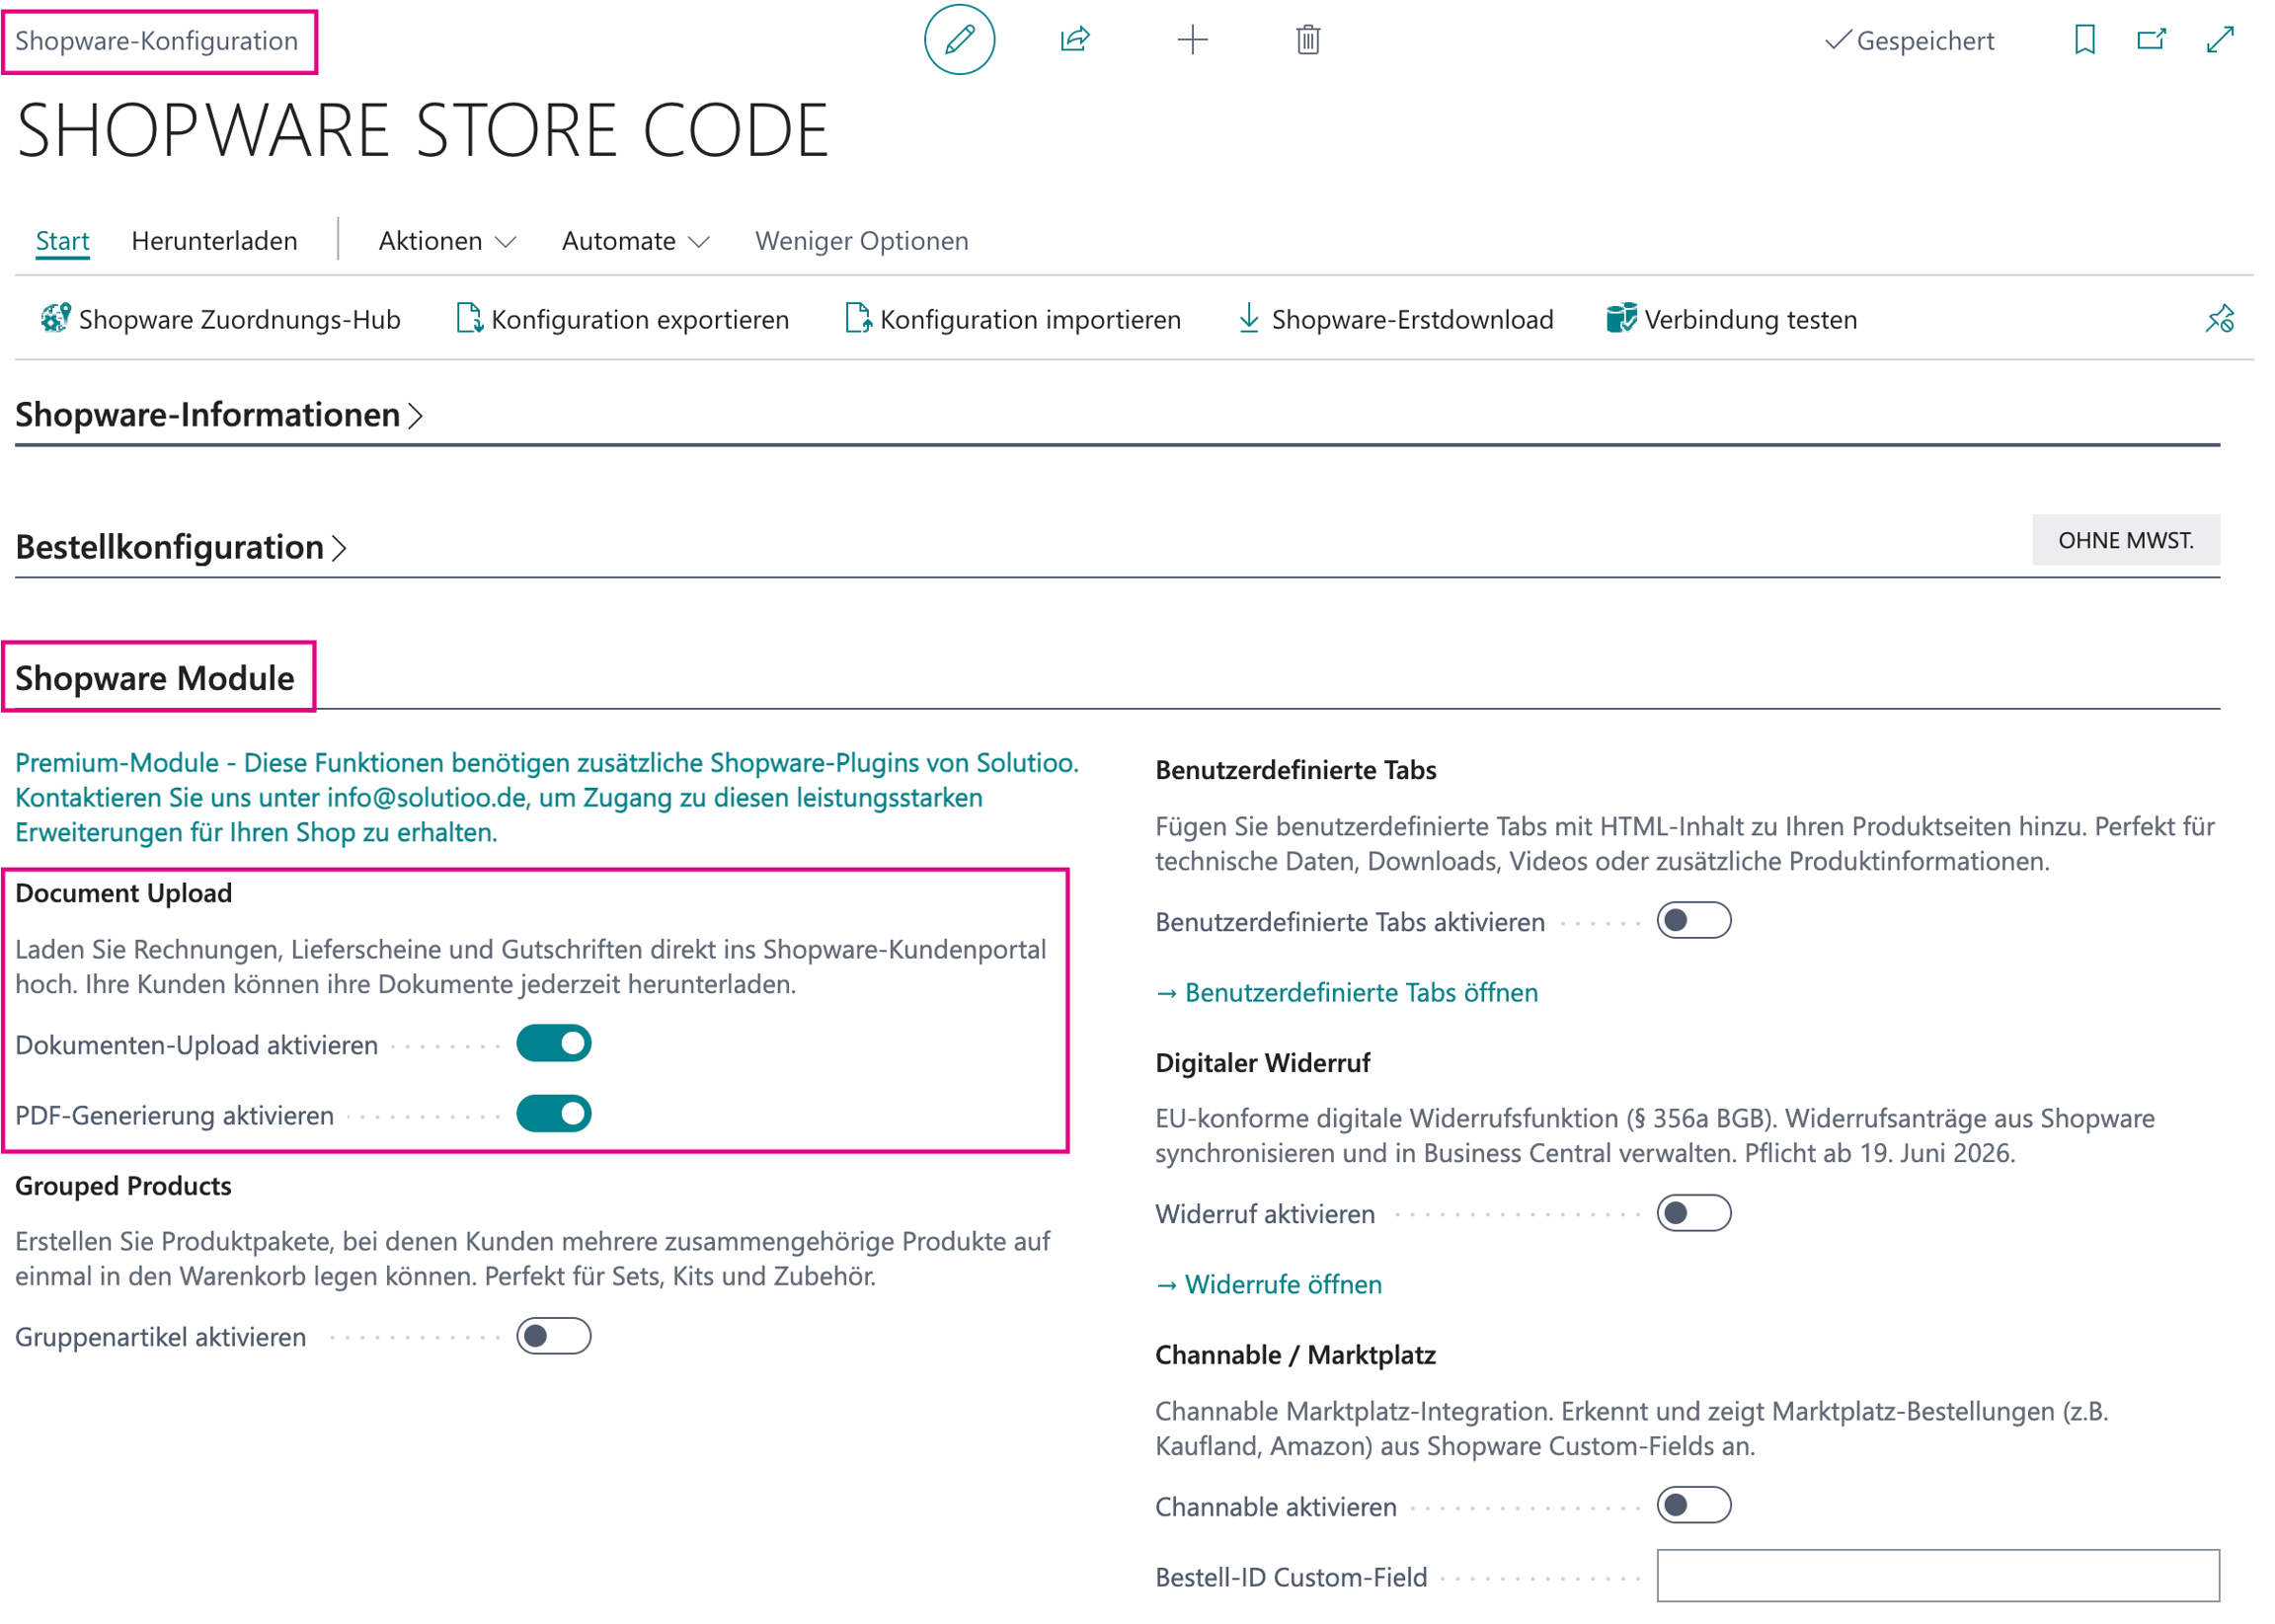Select the Start tab
This screenshot has width=2275, height=1624.
click(x=62, y=241)
